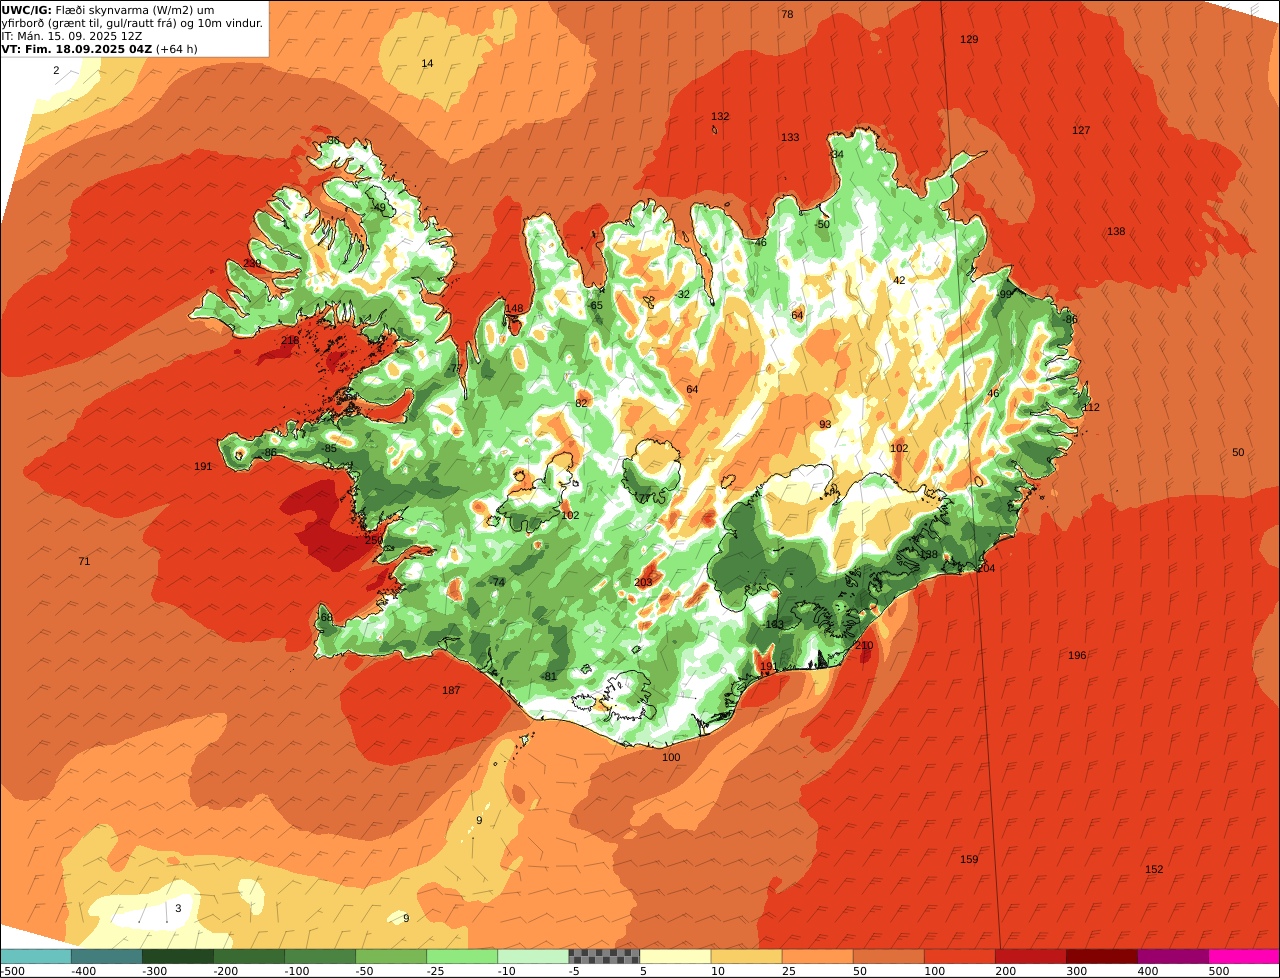
Task: Click the map value '82'
Action: tap(581, 403)
